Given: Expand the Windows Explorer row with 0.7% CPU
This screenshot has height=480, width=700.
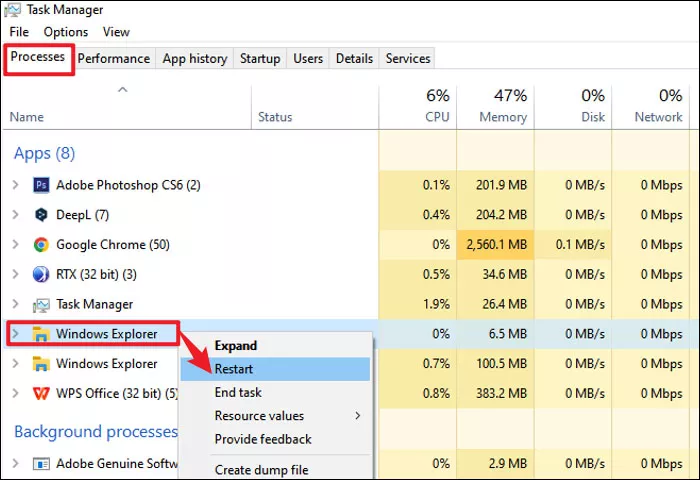Looking at the screenshot, I should (x=16, y=363).
